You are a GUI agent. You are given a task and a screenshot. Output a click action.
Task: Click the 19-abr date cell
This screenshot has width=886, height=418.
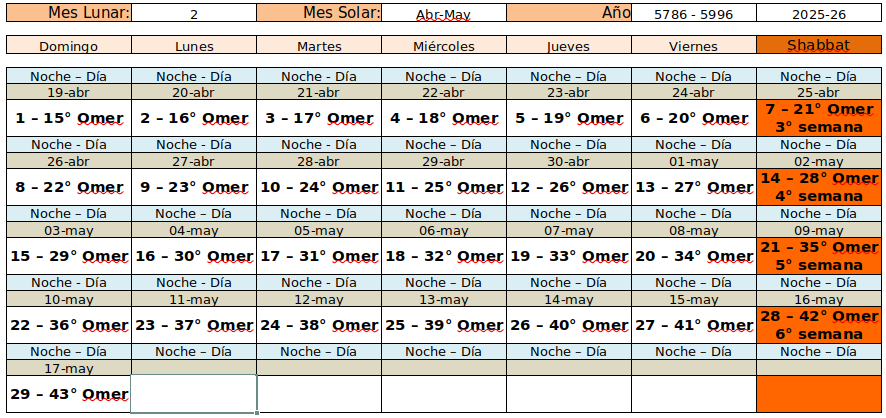tap(68, 92)
